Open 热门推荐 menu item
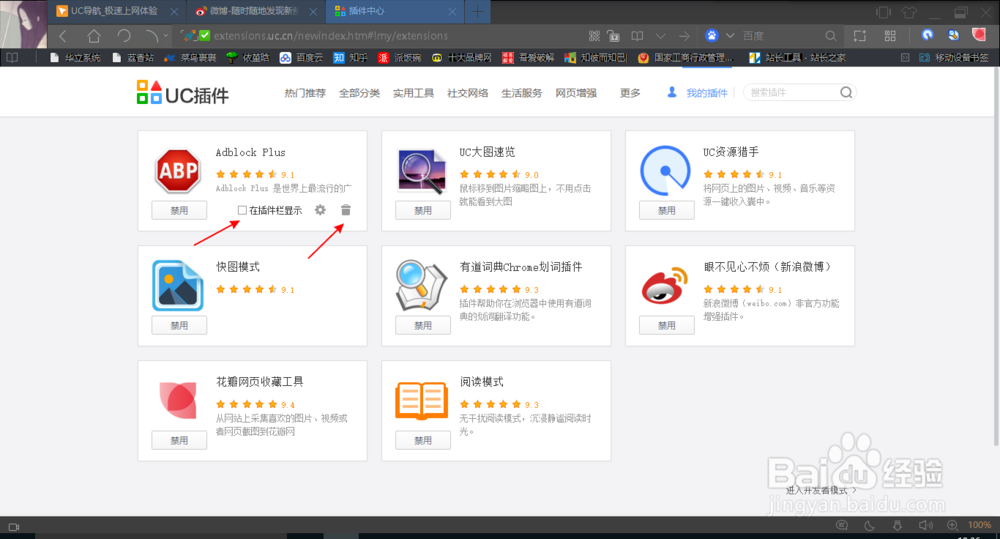Viewport: 1000px width, 539px height. tap(305, 93)
